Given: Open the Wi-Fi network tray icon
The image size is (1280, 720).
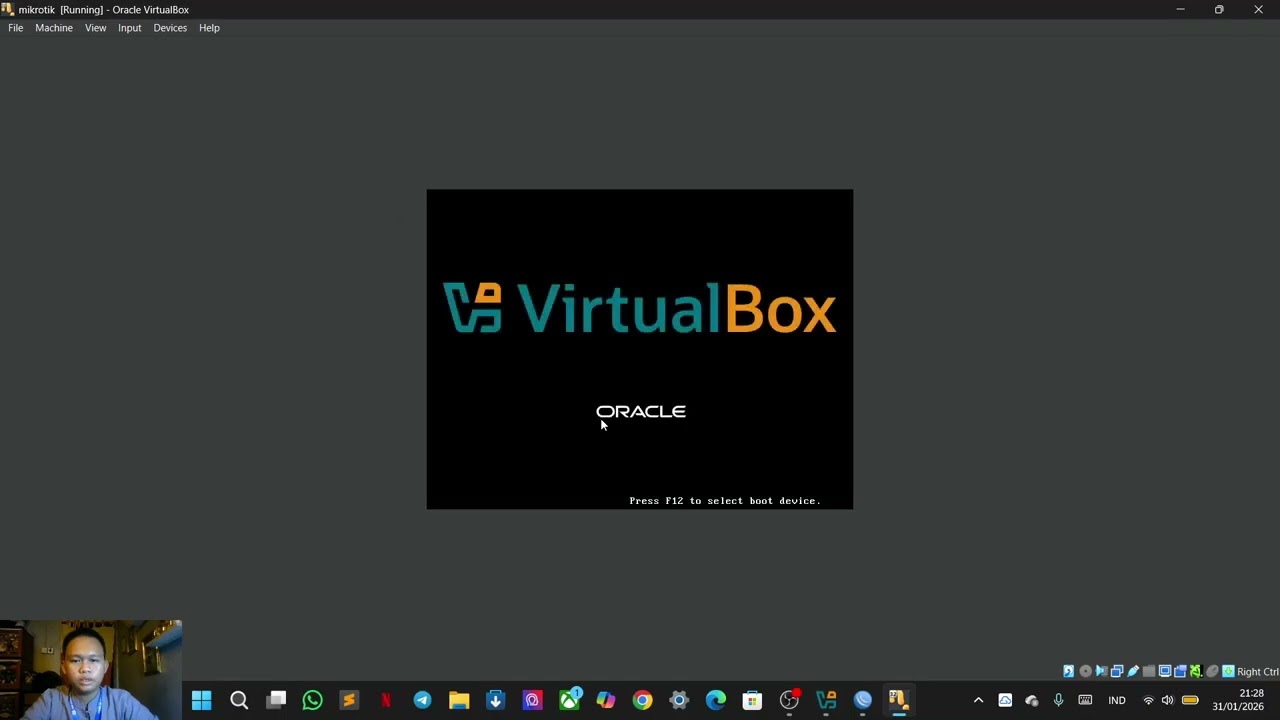Looking at the screenshot, I should tap(1148, 700).
